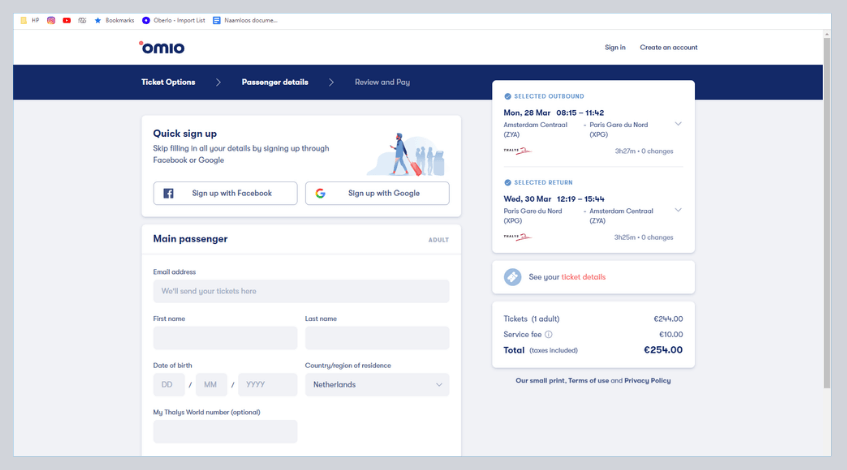Click the Omio logo
847x470 pixels.
[162, 48]
